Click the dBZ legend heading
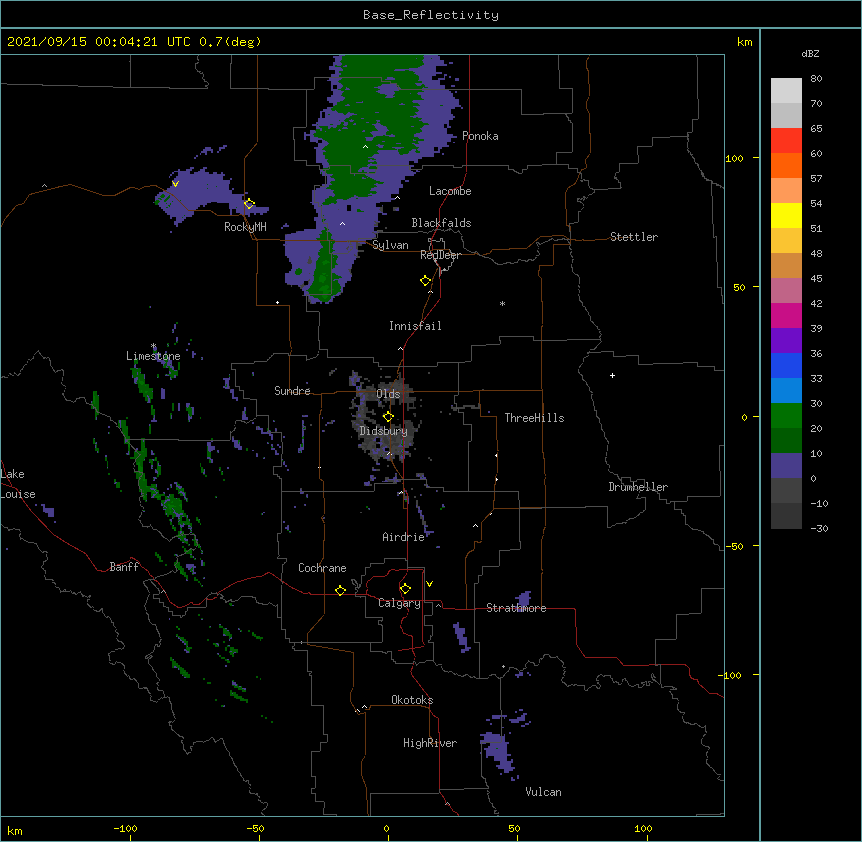862x842 pixels. (x=810, y=53)
